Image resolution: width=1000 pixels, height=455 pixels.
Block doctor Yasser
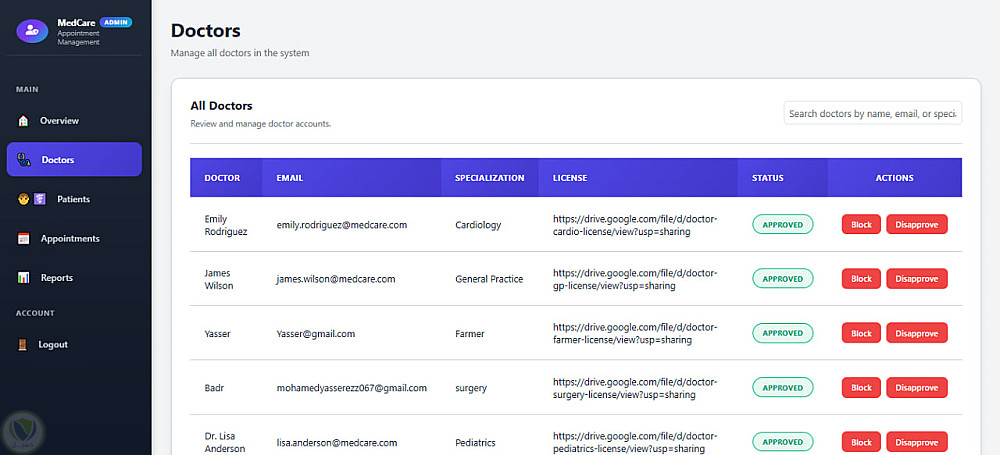(x=861, y=333)
